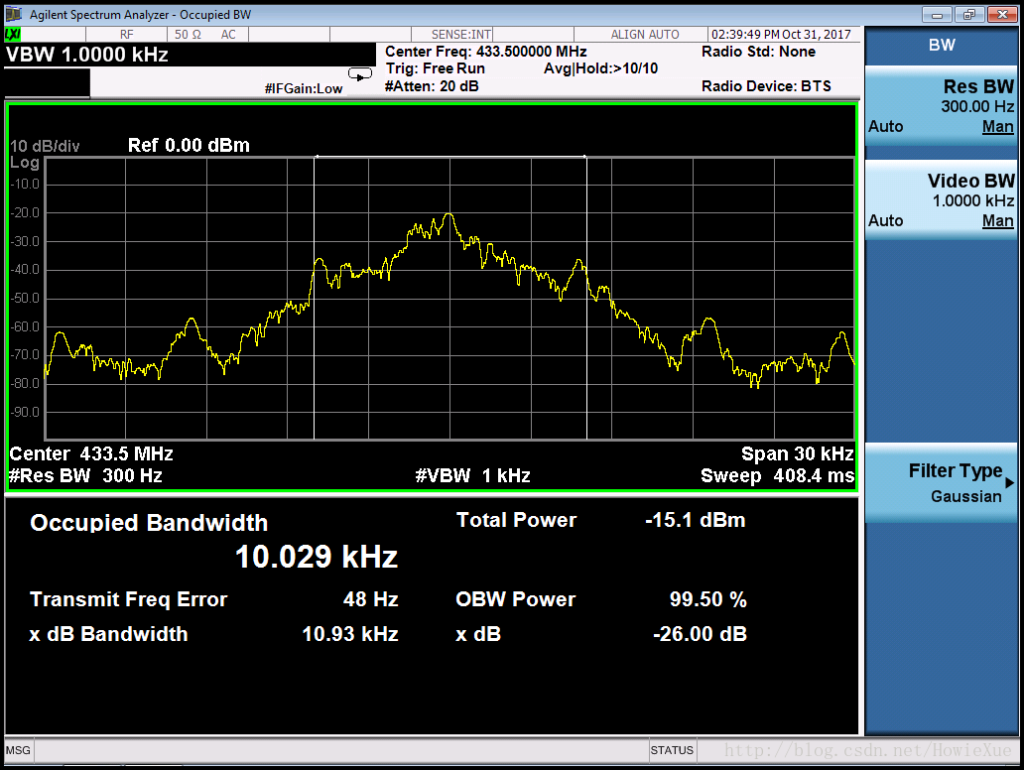Screen dimensions: 1024x770
Task: Click the Center Freq 433.500000 MHz readout
Action: [485, 52]
